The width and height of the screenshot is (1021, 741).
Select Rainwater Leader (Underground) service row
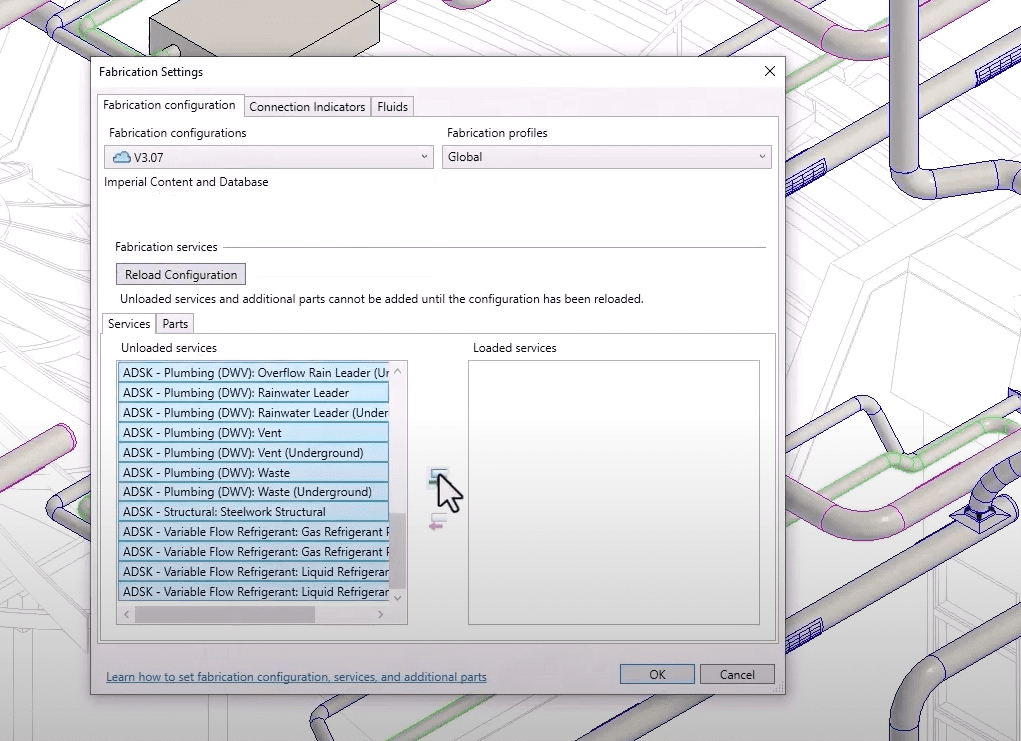pyautogui.click(x=254, y=413)
